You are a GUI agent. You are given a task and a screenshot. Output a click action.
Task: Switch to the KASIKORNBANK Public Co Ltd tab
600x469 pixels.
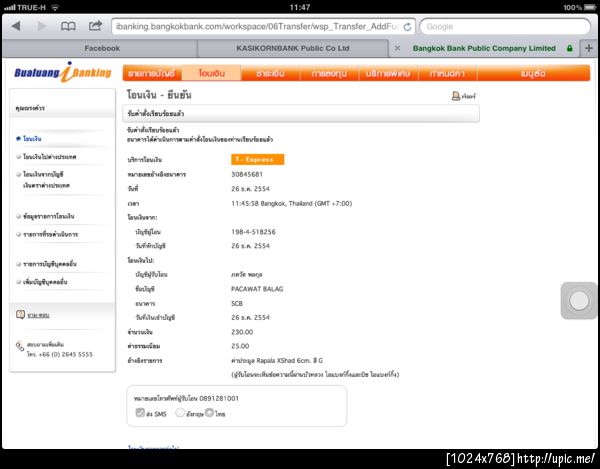[293, 49]
